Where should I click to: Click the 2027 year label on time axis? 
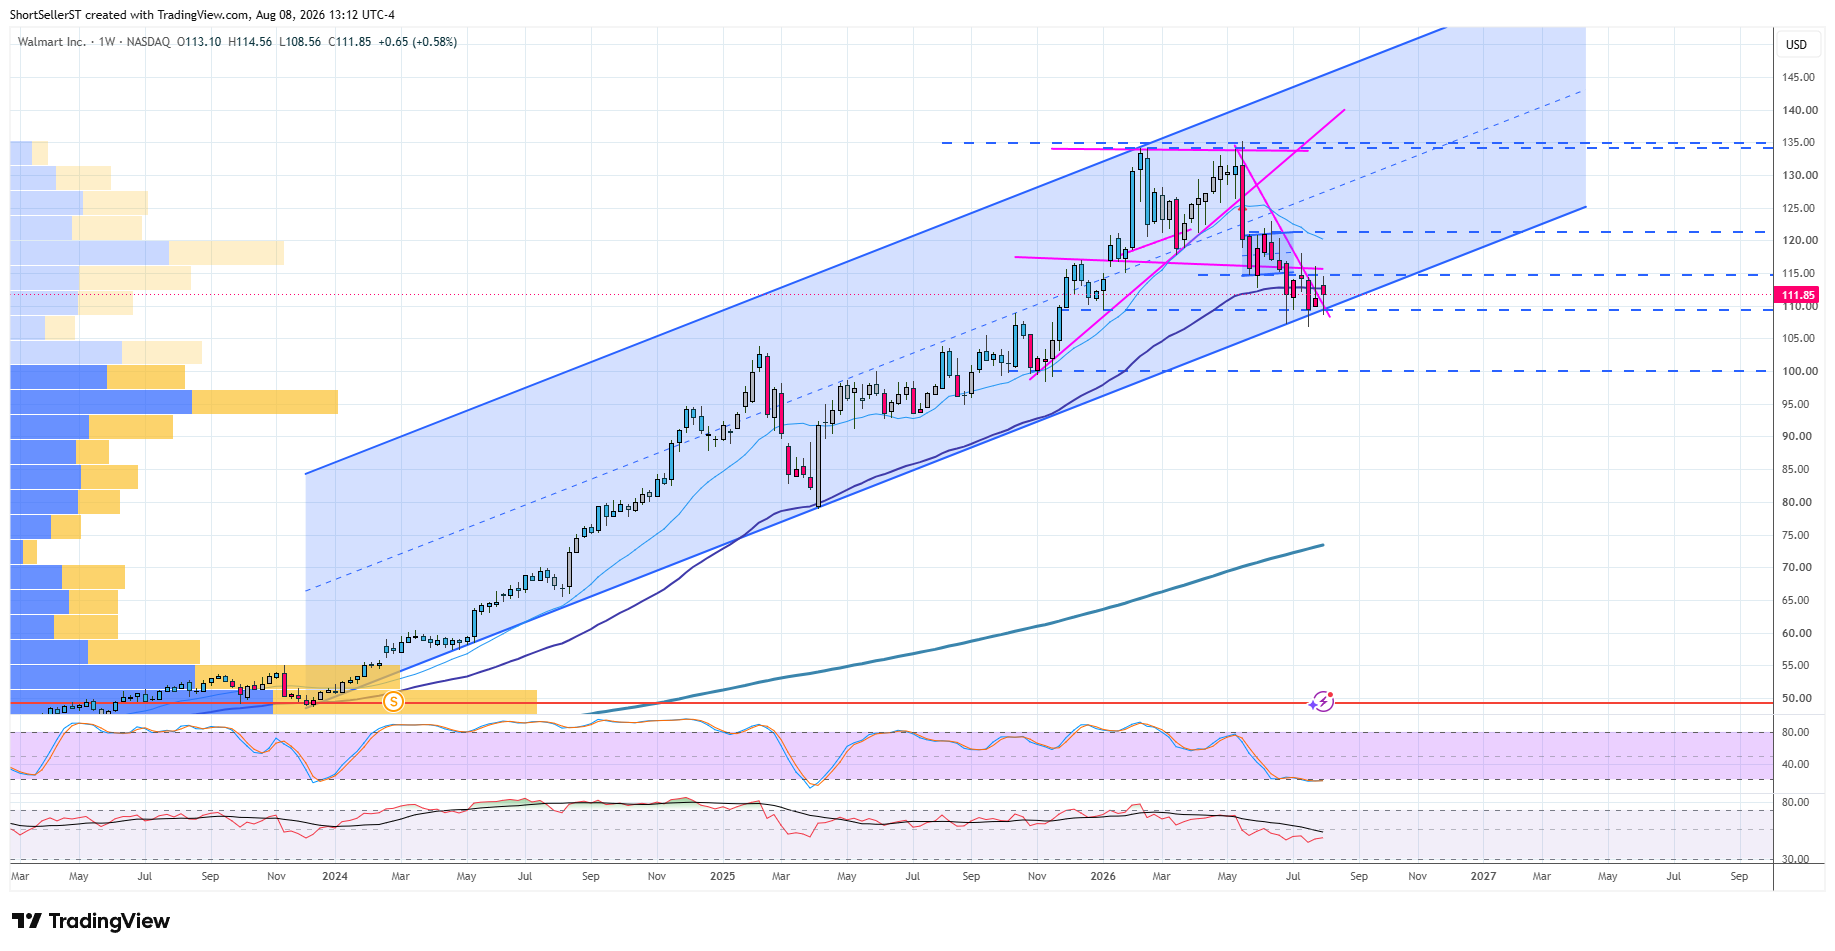point(1484,876)
